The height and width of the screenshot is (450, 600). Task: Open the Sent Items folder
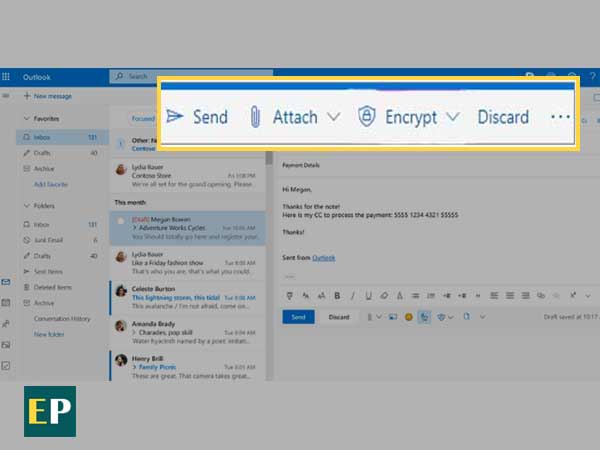62,272
